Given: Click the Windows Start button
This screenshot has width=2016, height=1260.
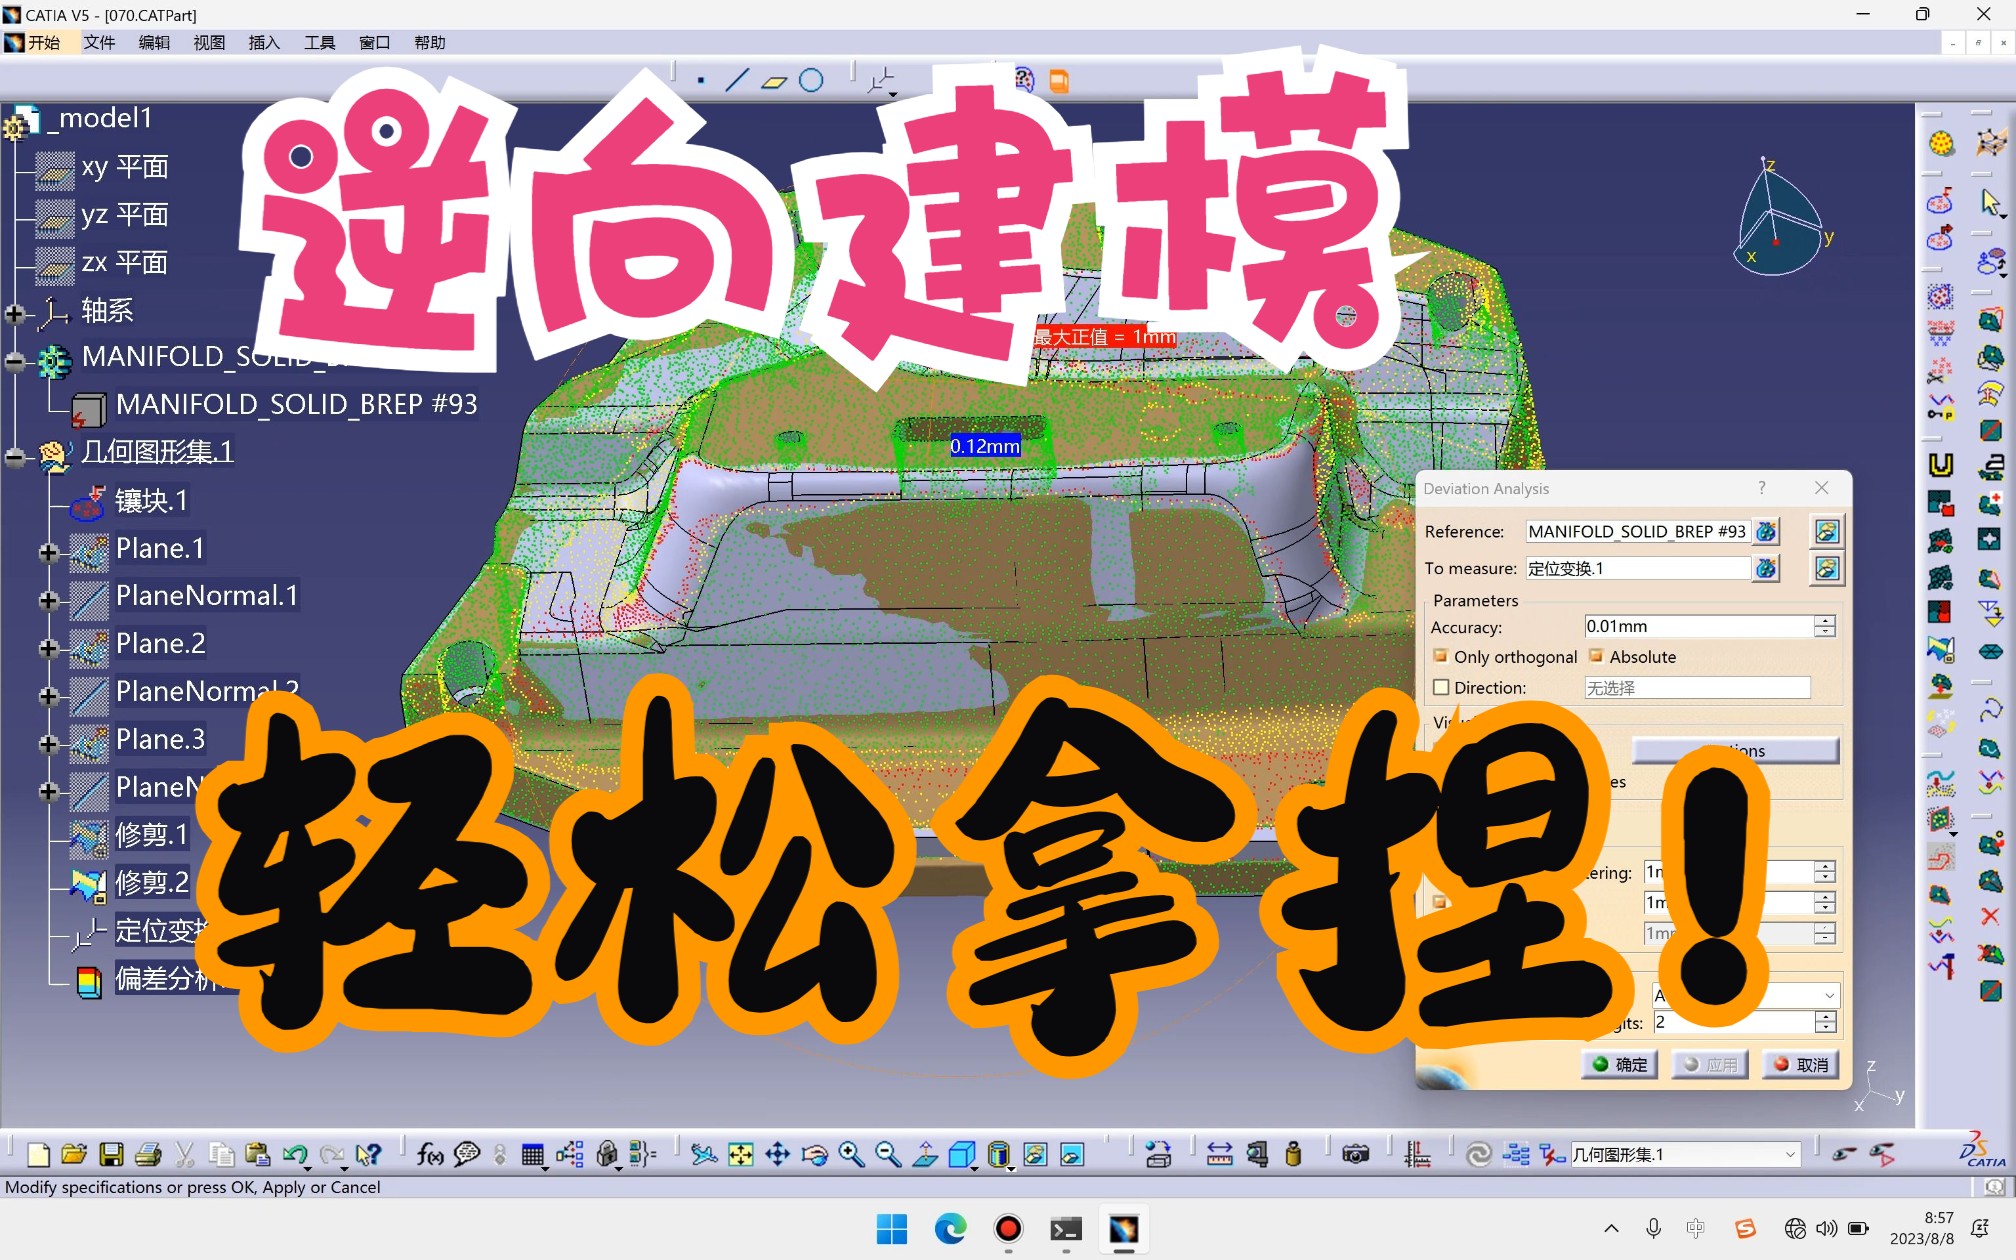Looking at the screenshot, I should (892, 1229).
